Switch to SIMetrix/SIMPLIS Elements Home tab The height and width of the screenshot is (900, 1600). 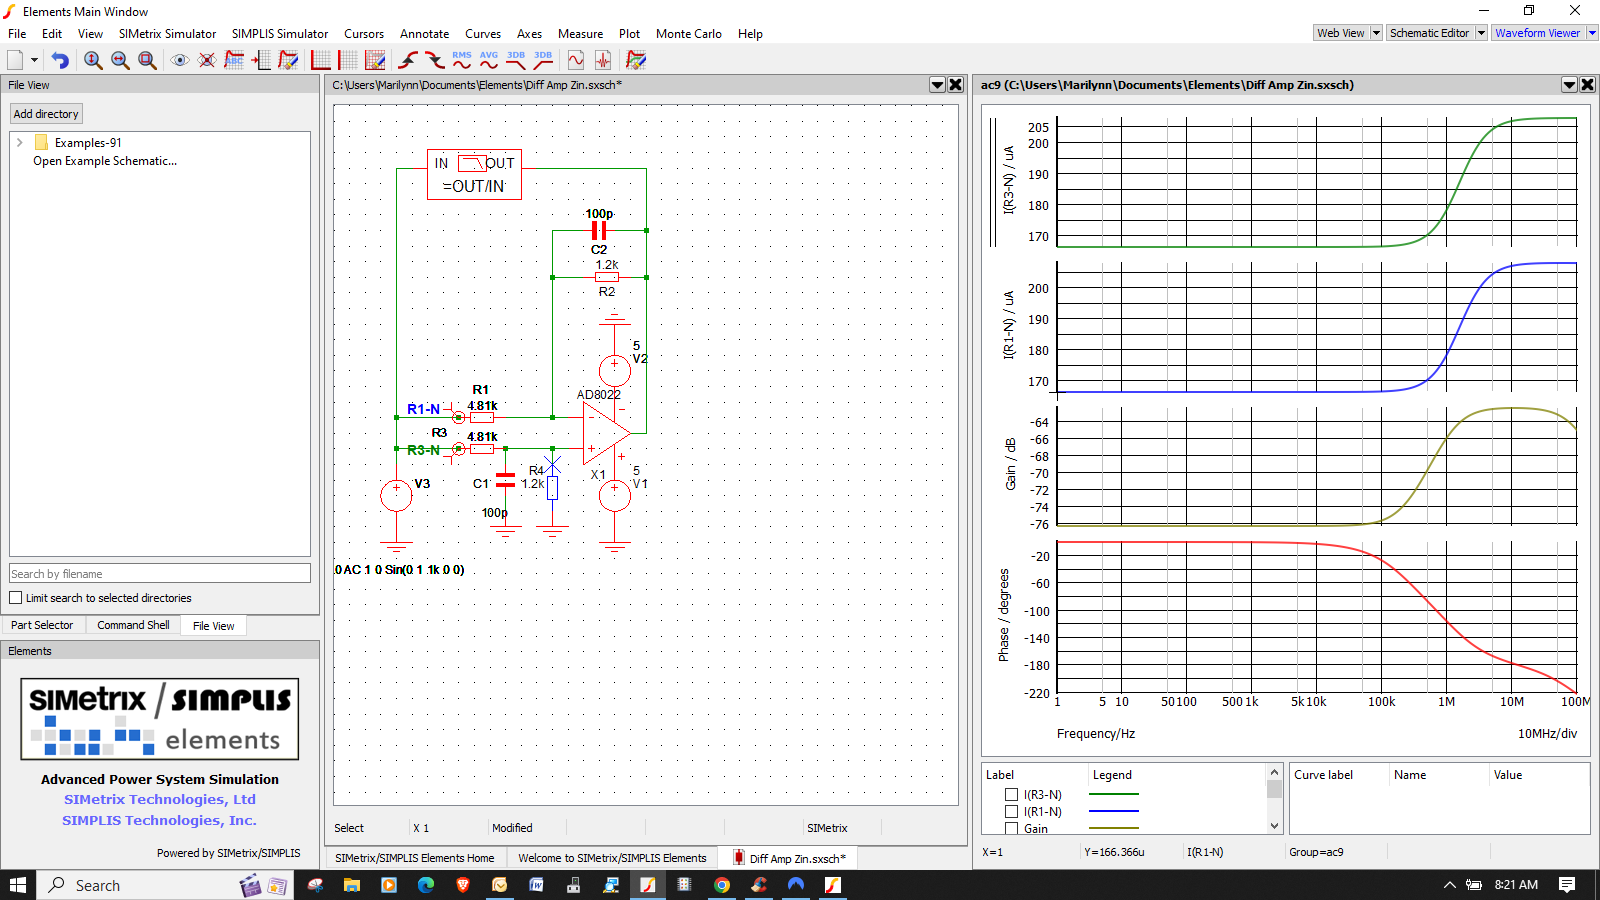point(414,858)
